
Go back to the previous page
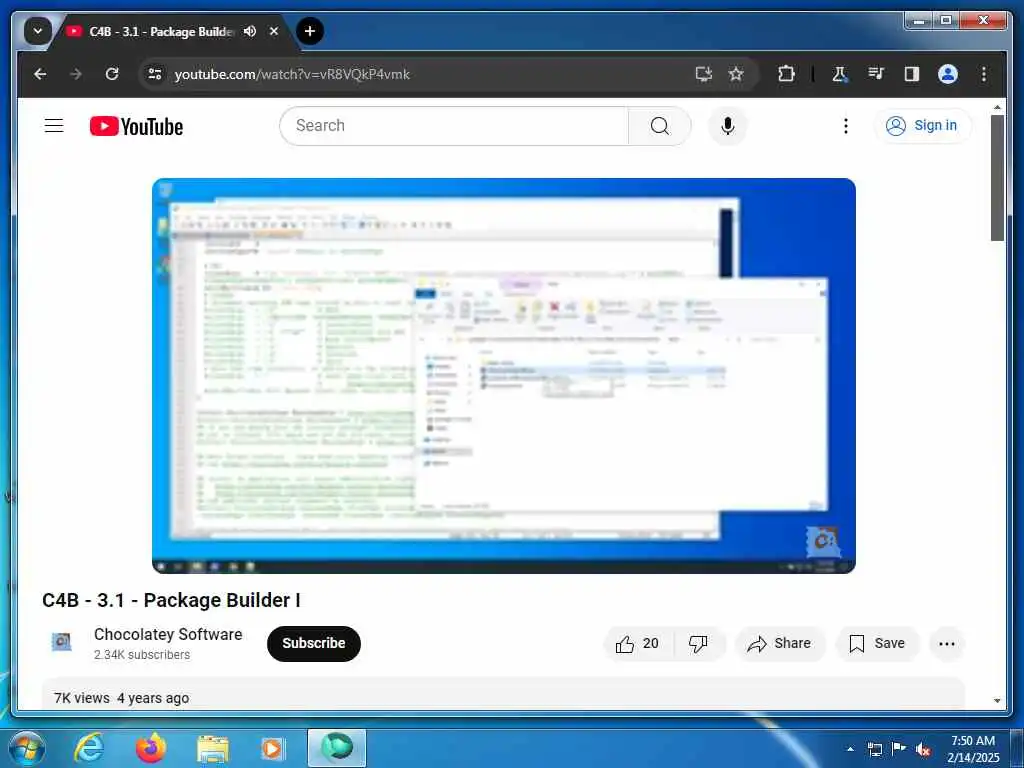[x=40, y=74]
